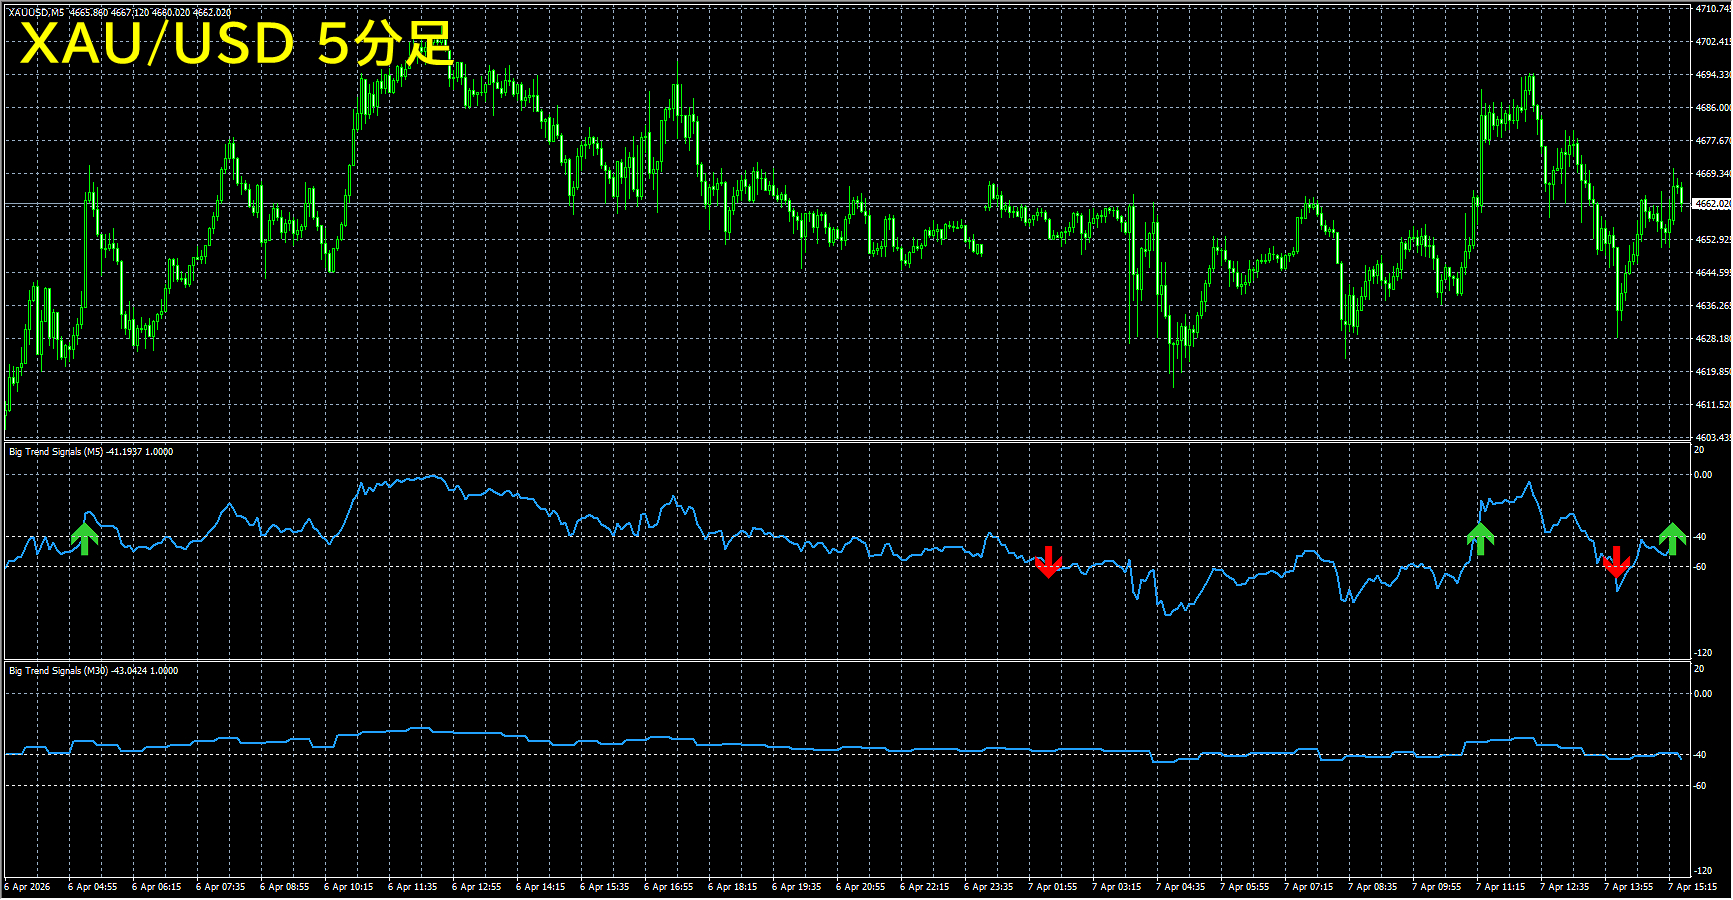Screen dimensions: 1733x900
Task: Click the 7 Apr 08:35 time label
Action: (x=1372, y=887)
